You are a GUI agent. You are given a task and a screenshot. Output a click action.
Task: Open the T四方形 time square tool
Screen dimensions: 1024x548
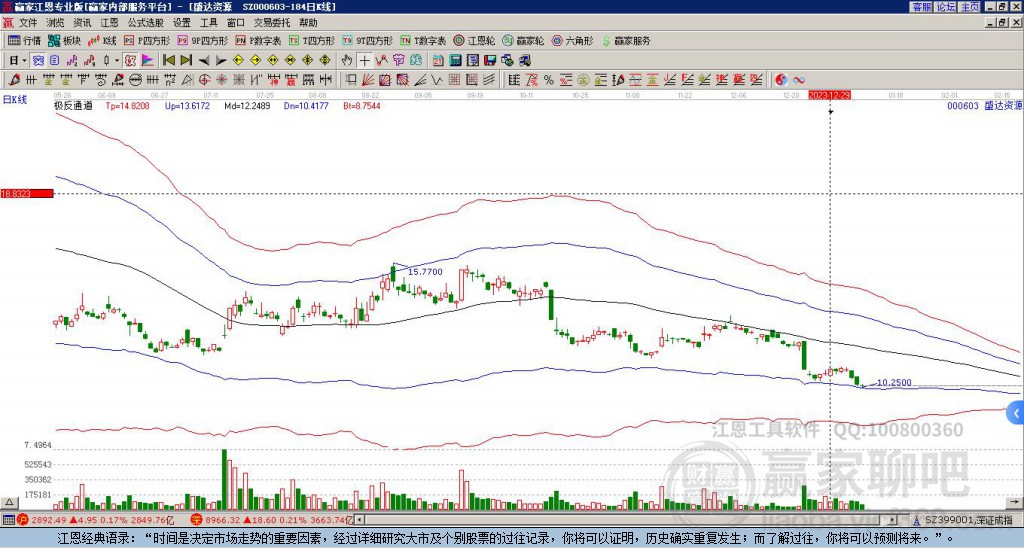tap(312, 40)
